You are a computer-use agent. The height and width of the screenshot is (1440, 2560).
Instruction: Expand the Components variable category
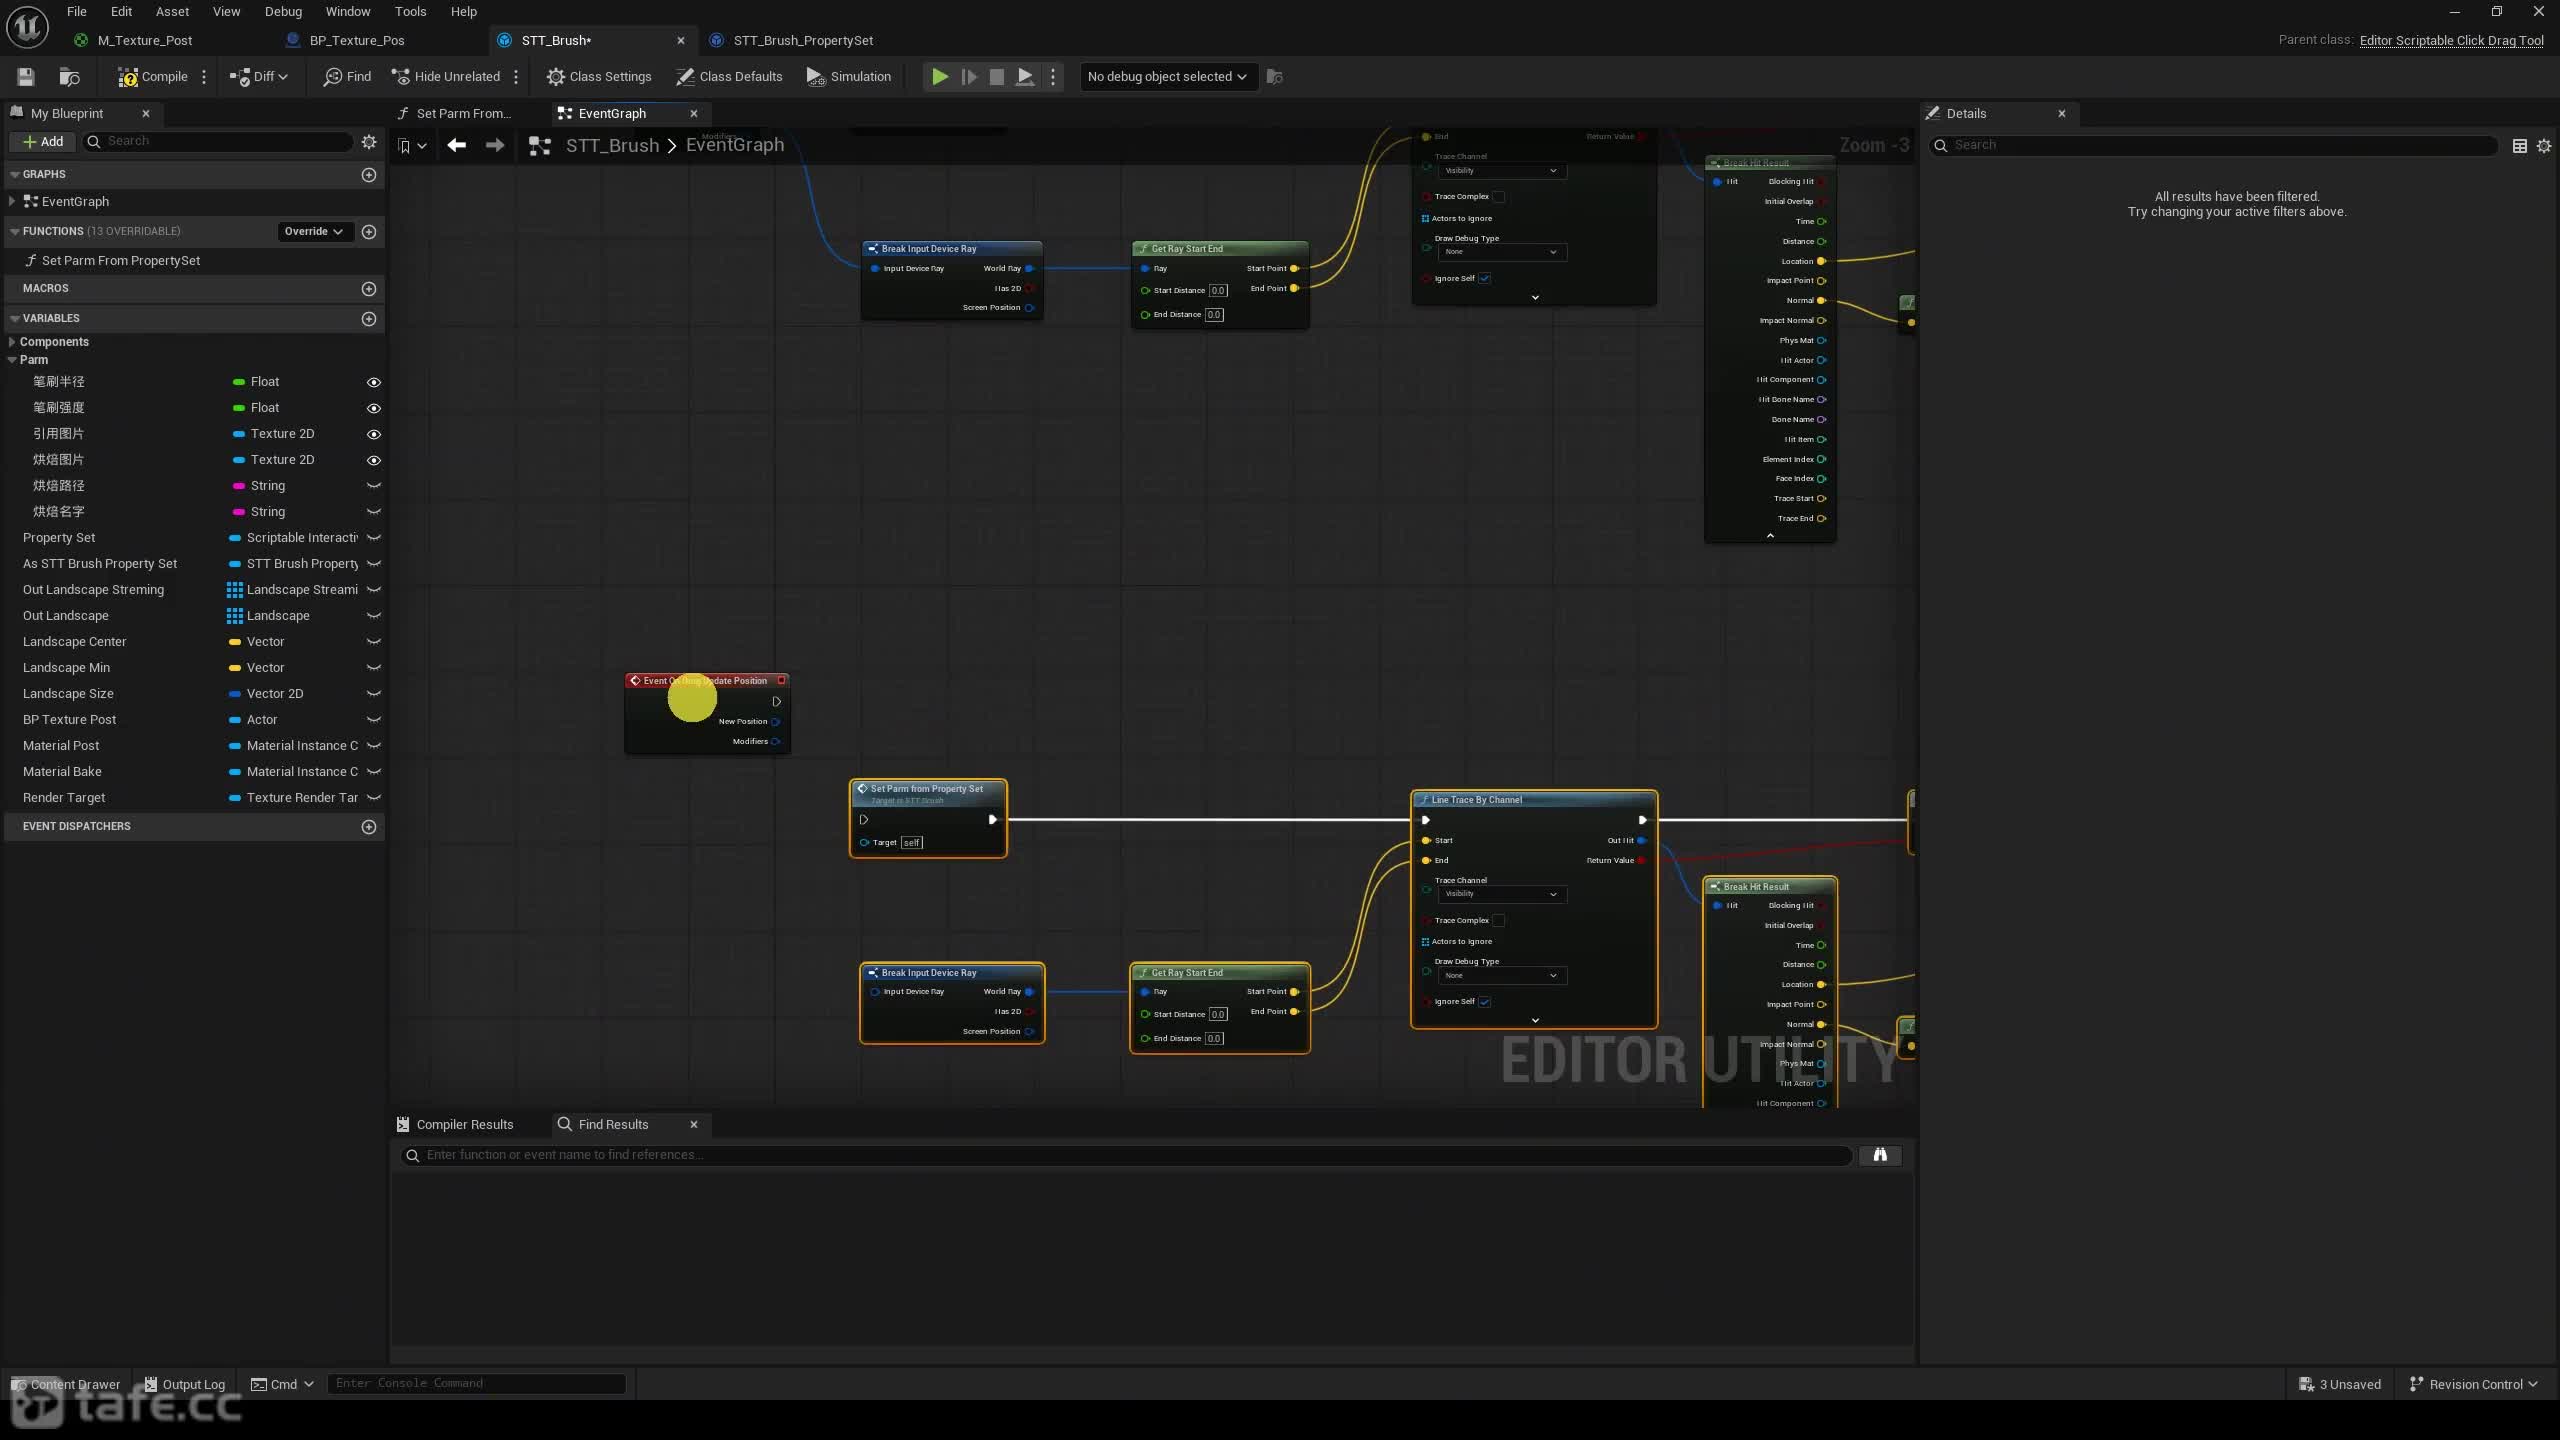tap(12, 342)
